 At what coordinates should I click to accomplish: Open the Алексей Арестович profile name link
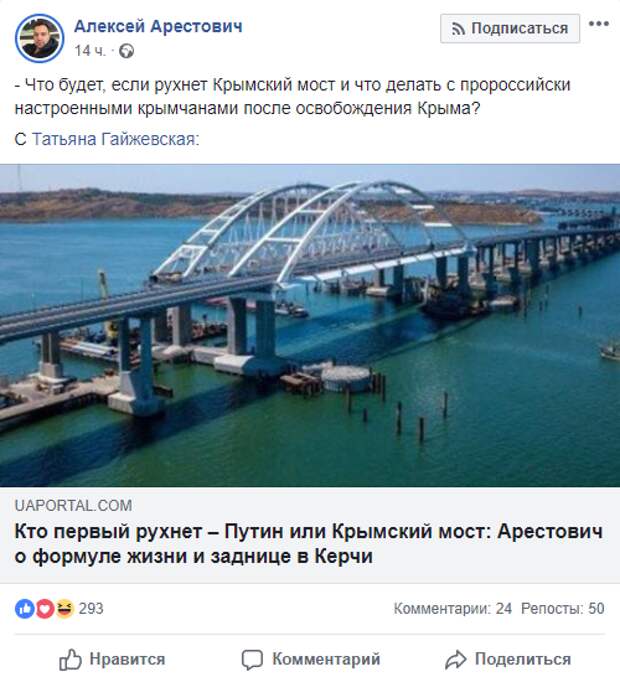(158, 26)
